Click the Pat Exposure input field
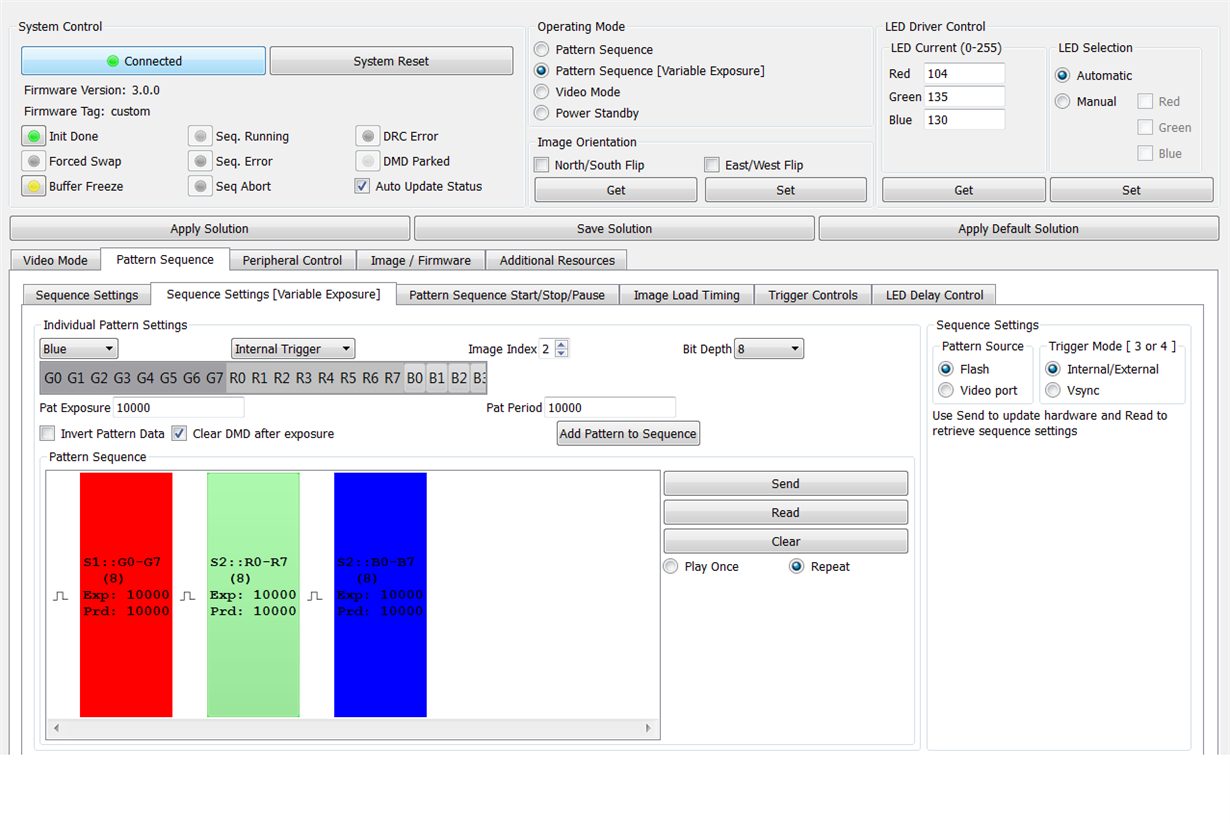The image size is (1230, 824). tap(178, 408)
